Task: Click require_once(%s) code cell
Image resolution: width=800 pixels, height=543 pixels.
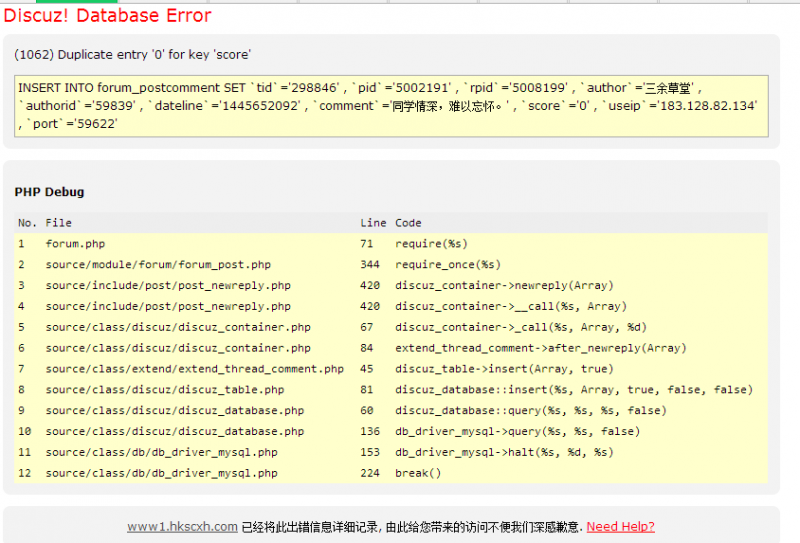Action: [x=448, y=265]
